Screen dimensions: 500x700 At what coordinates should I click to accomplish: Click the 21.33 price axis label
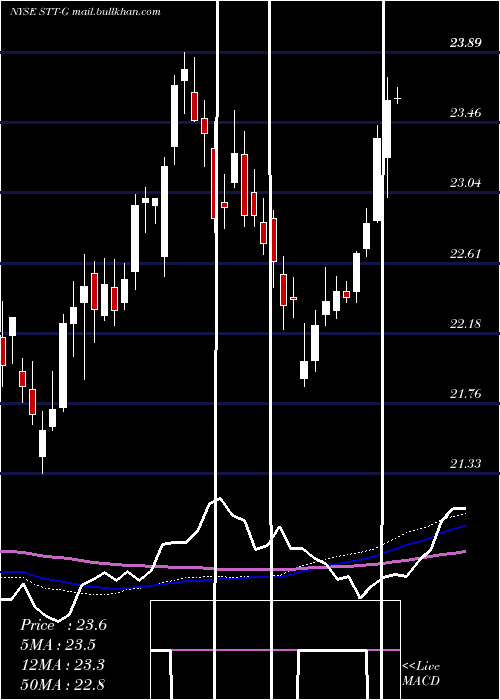[x=466, y=464]
